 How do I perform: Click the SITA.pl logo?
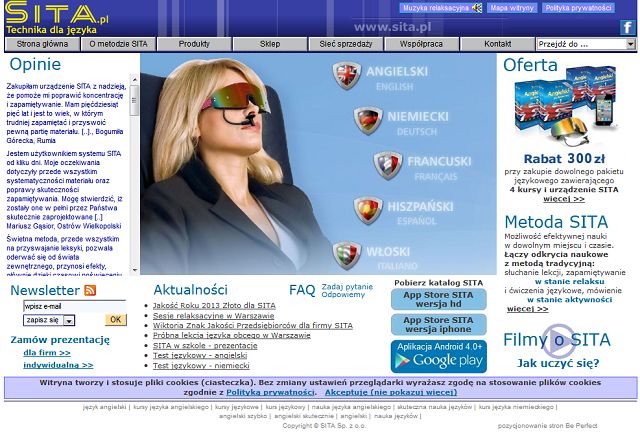coord(57,17)
